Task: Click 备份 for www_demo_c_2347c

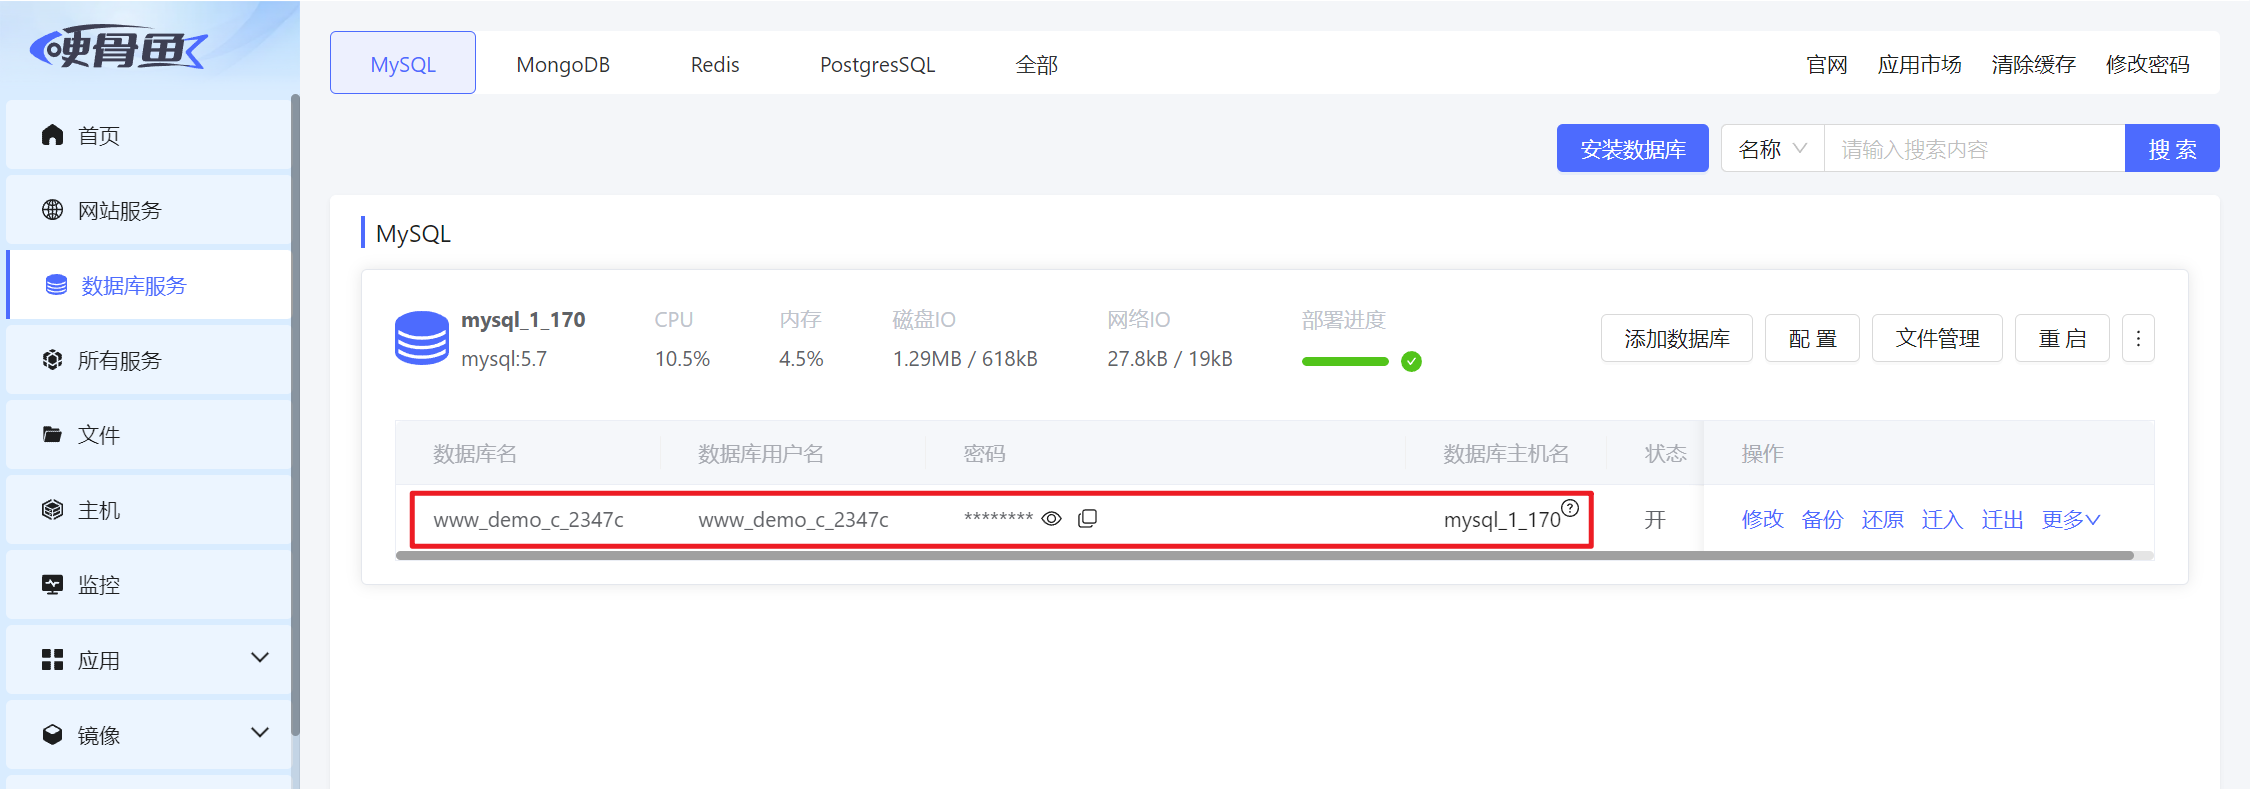Action: pos(1822,519)
